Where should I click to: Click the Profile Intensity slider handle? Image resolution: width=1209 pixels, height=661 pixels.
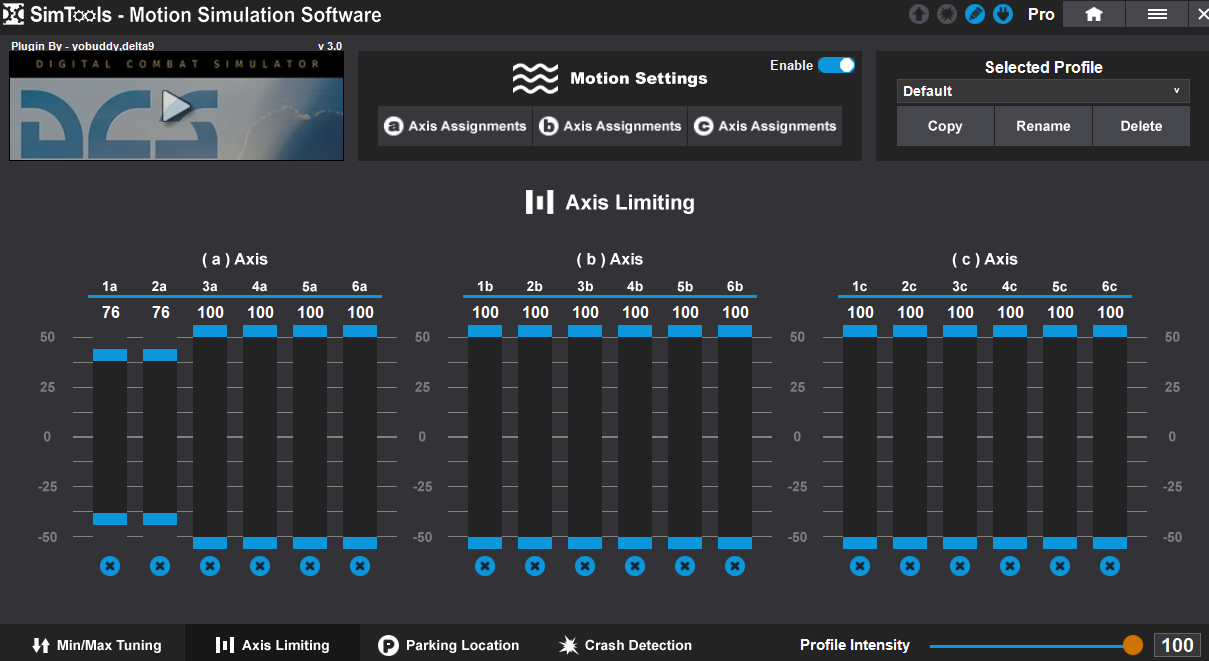tap(1132, 645)
